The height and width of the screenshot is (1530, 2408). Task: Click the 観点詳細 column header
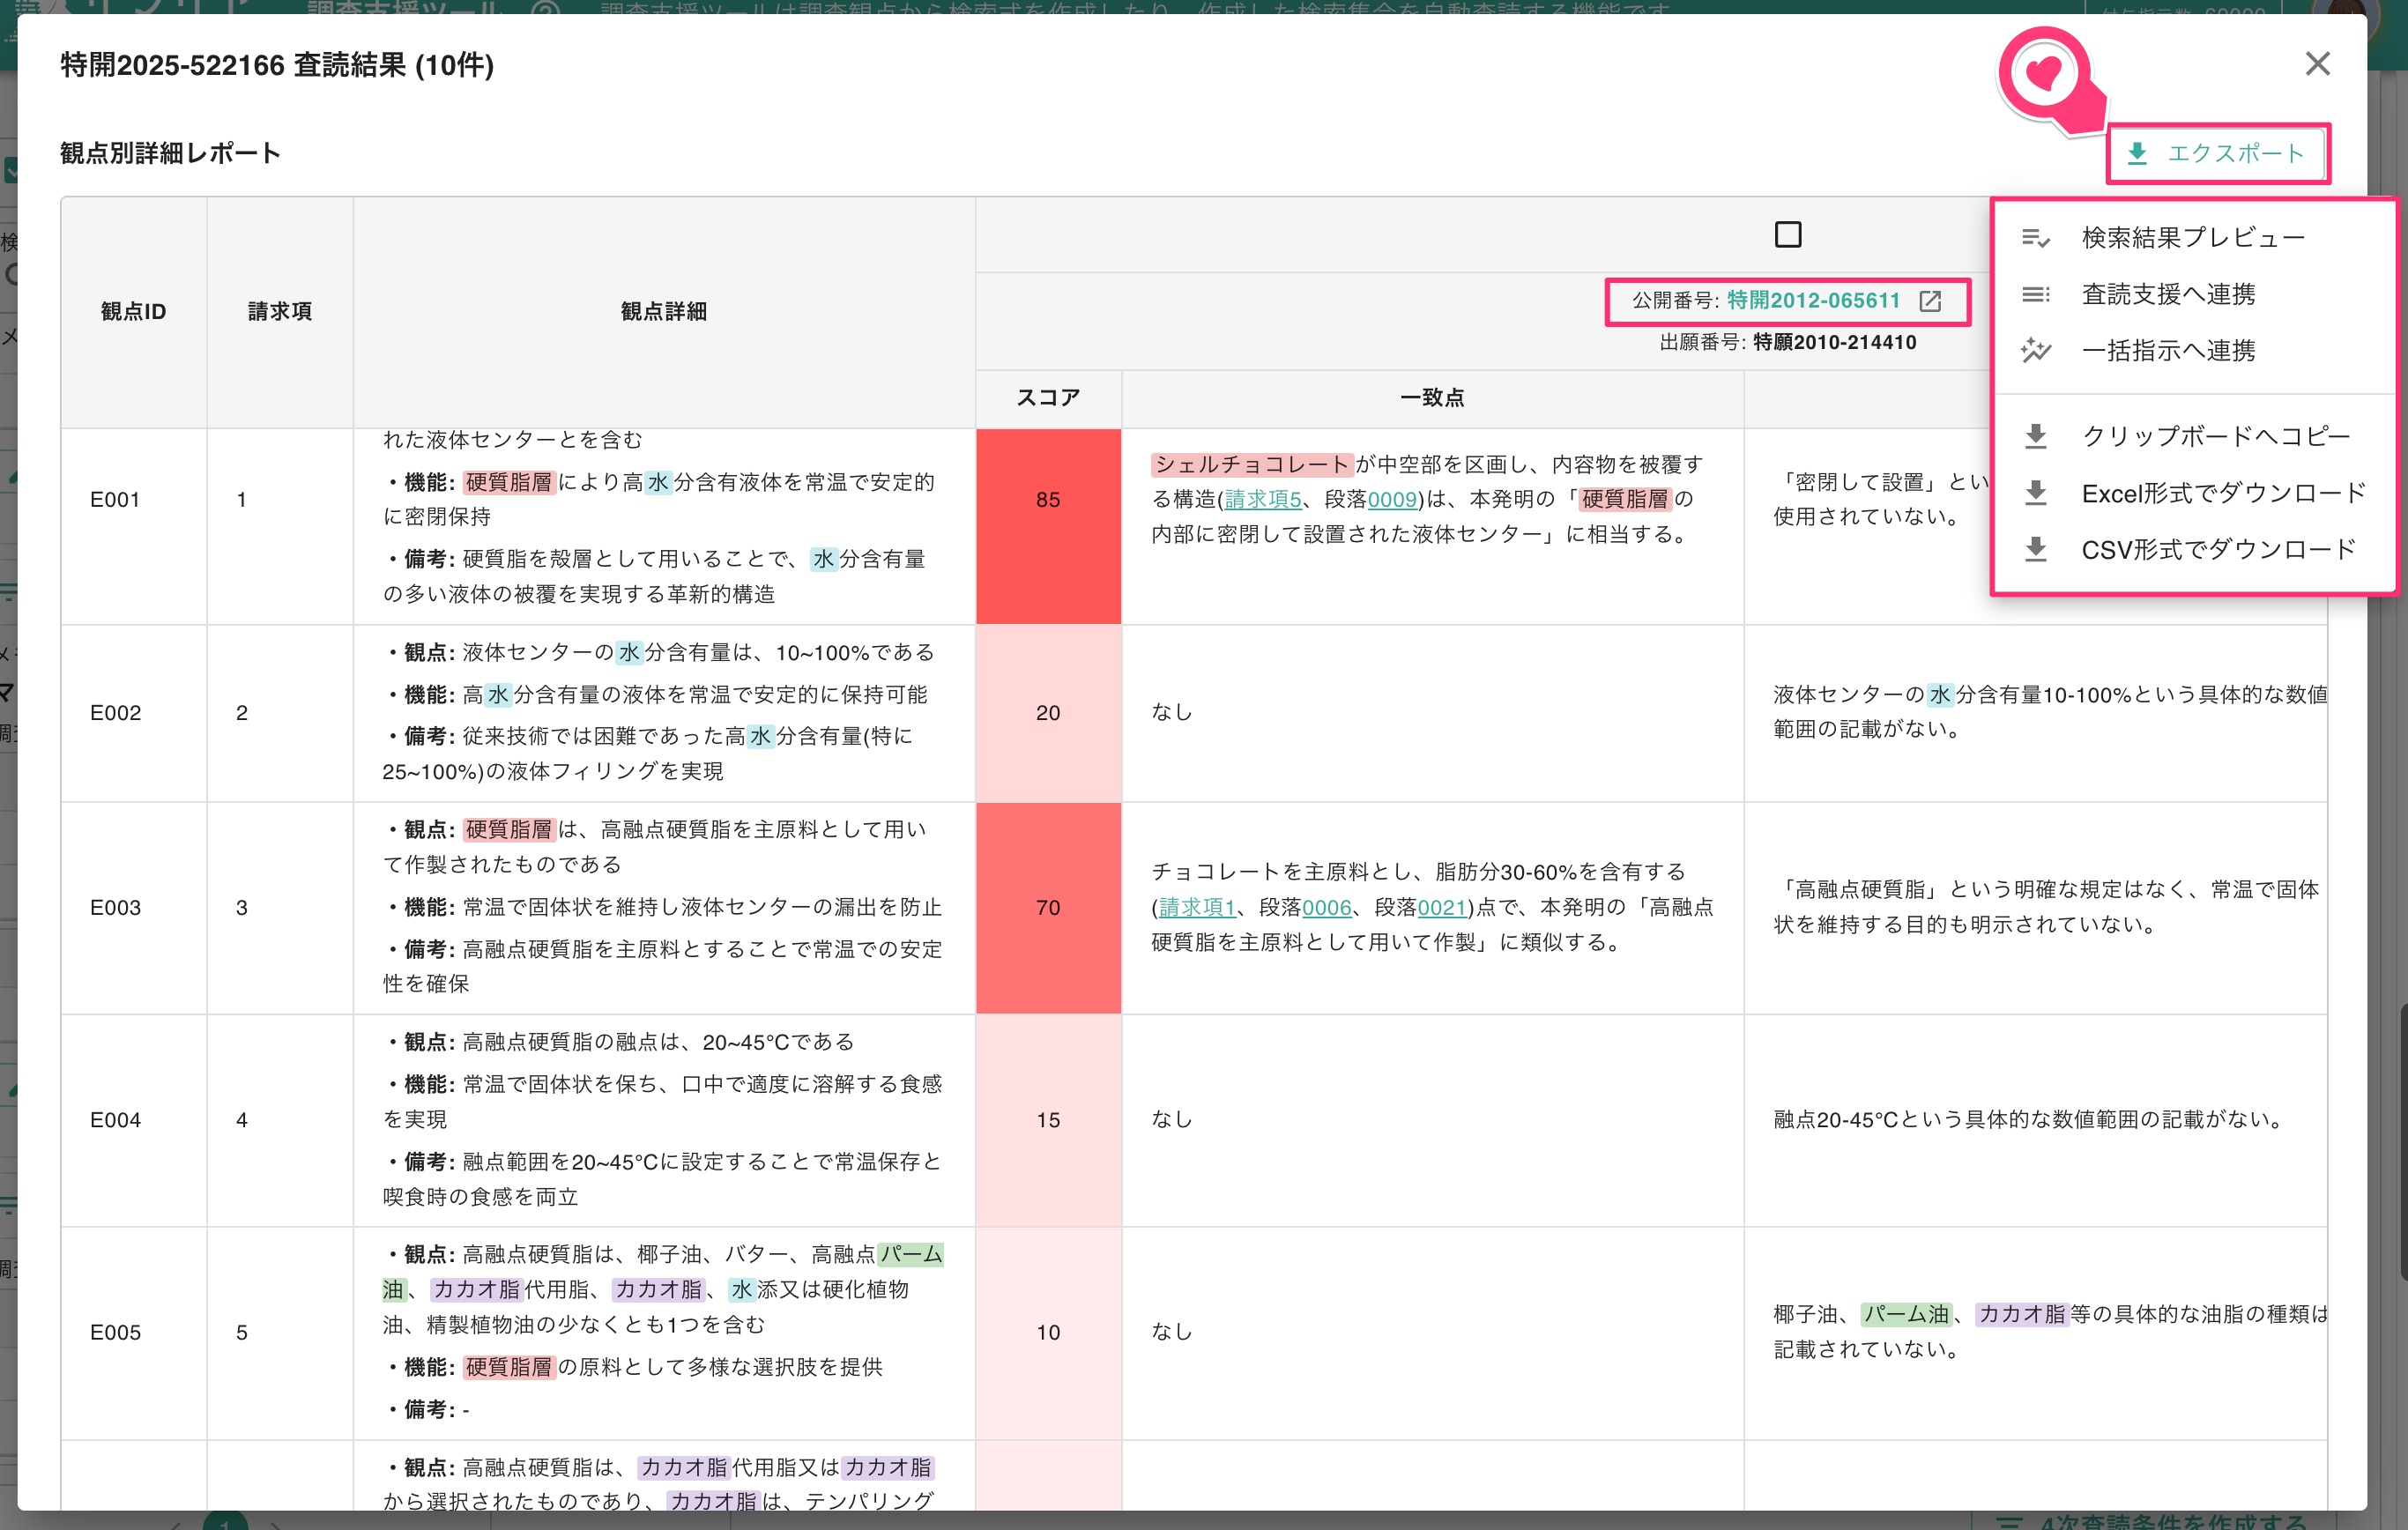pyautogui.click(x=664, y=311)
